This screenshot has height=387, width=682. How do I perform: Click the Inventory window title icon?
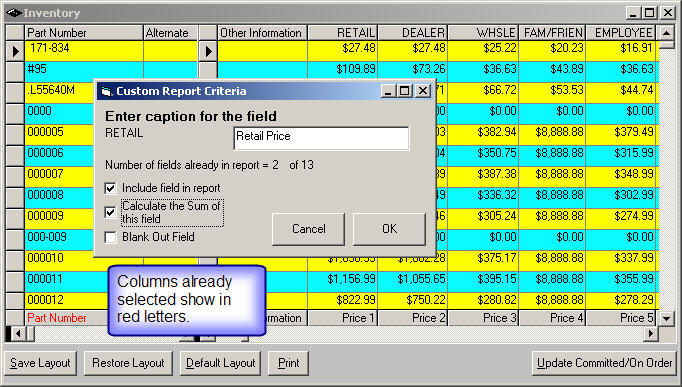click(x=14, y=13)
